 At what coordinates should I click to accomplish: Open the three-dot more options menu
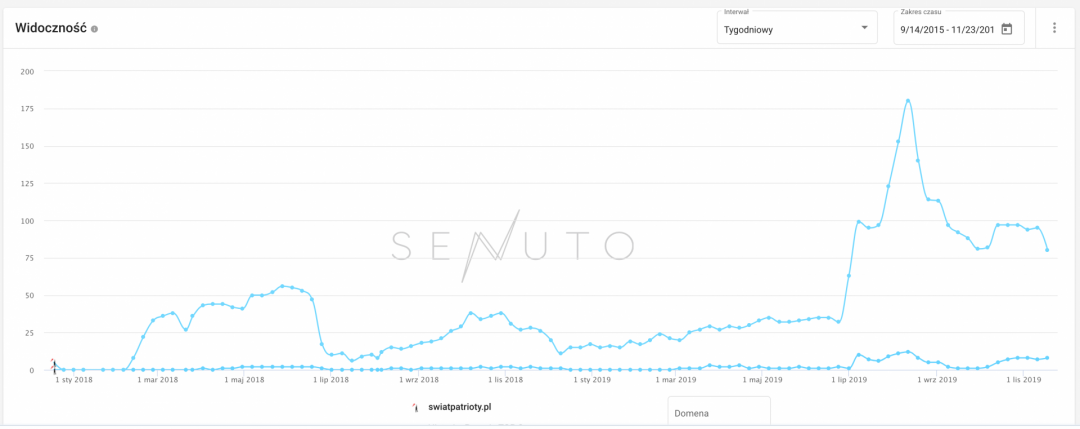click(1054, 28)
